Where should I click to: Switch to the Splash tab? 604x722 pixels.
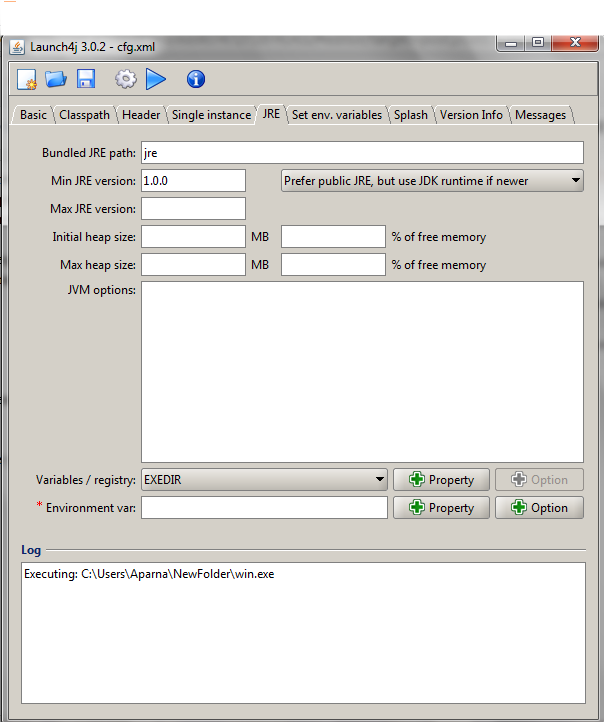coord(411,115)
